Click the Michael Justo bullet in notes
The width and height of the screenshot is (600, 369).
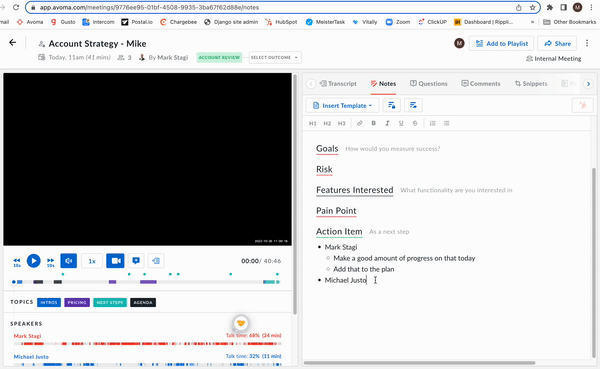(x=346, y=280)
